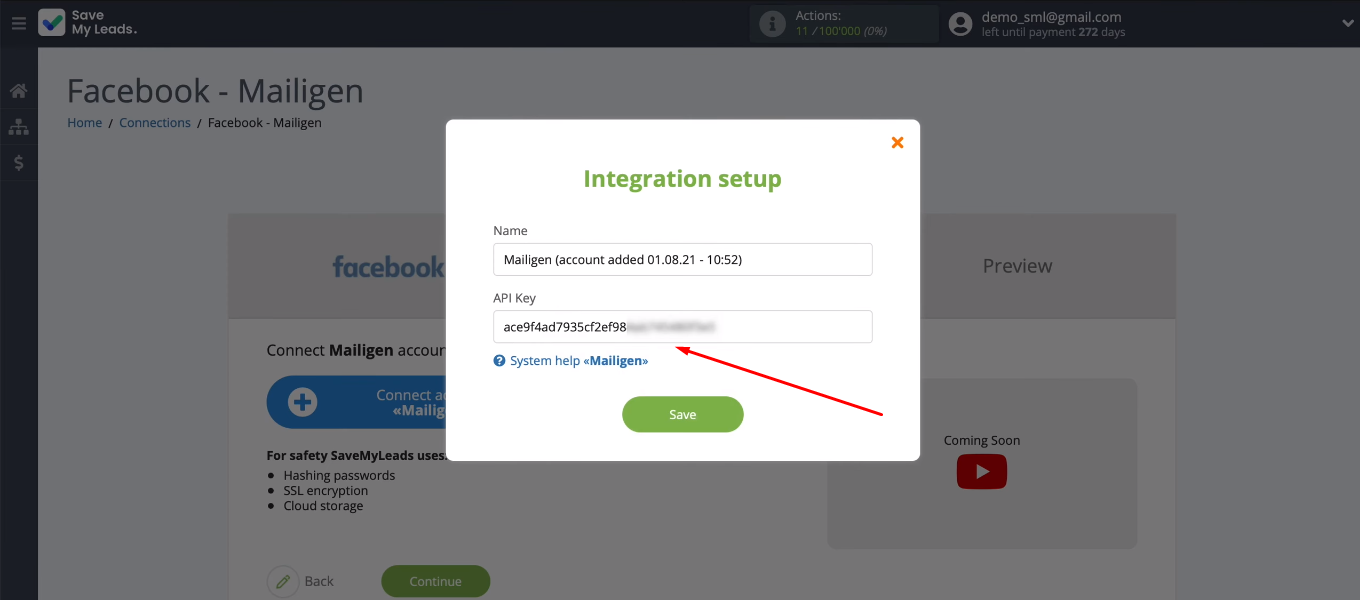This screenshot has width=1360, height=600.
Task: Click the Connect account Mailigen button
Action: click(356, 402)
